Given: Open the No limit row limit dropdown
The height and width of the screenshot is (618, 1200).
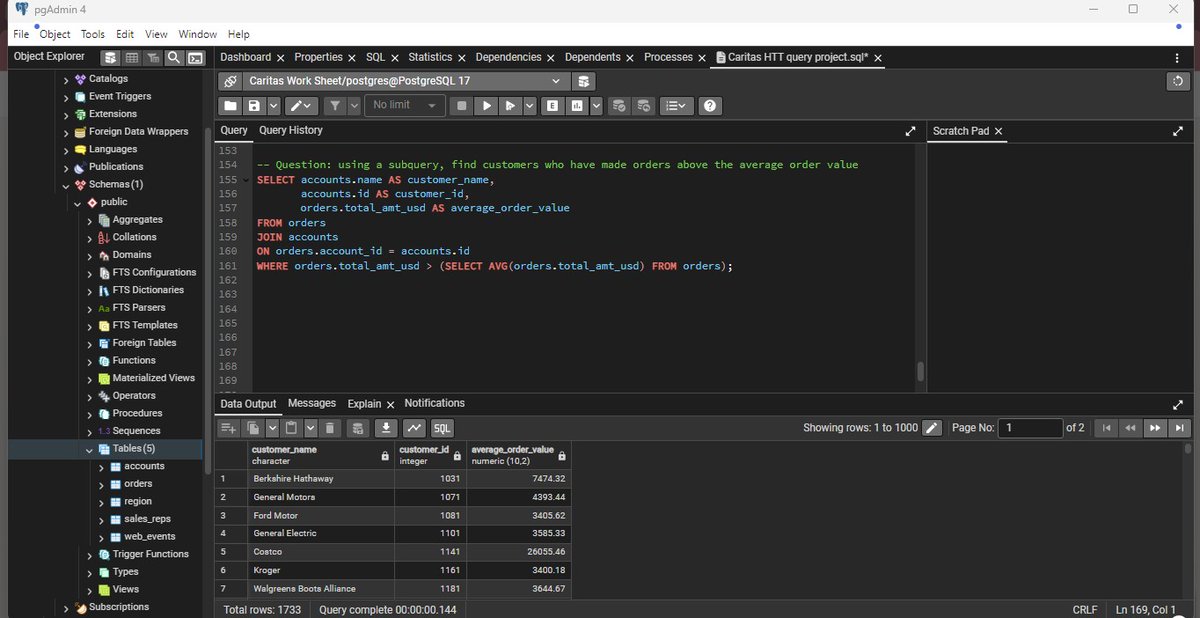Looking at the screenshot, I should 406,106.
